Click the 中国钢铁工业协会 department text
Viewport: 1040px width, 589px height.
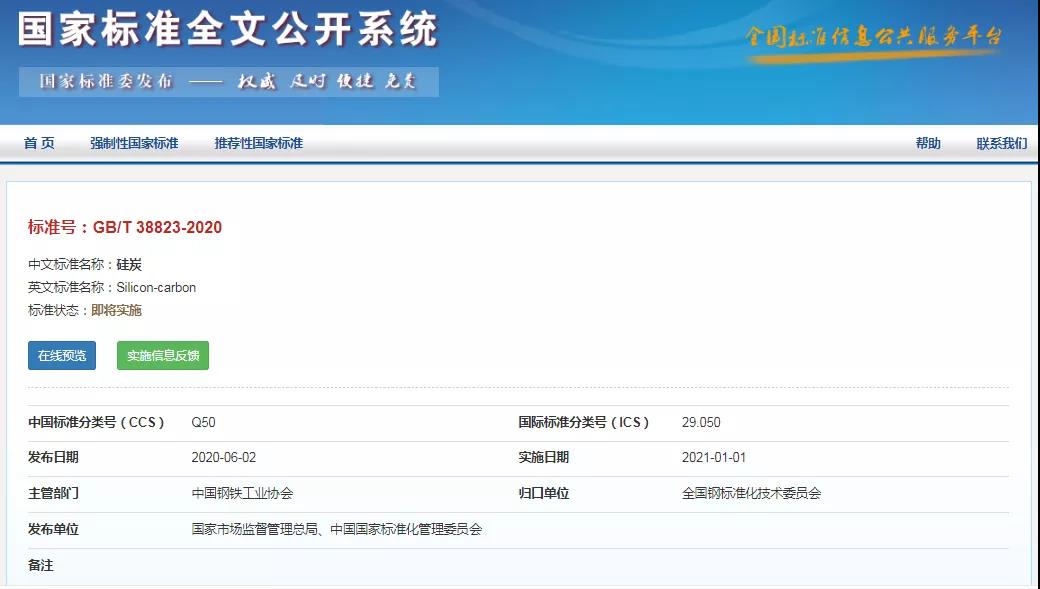pyautogui.click(x=242, y=493)
